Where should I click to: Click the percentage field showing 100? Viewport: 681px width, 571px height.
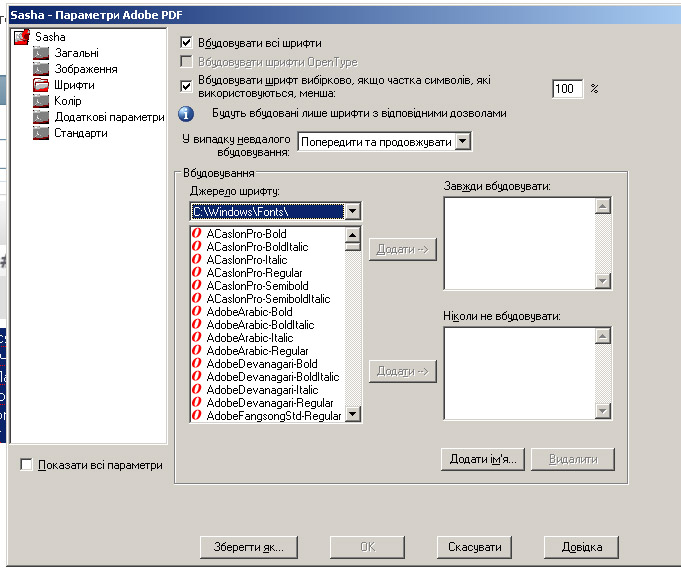pos(567,89)
